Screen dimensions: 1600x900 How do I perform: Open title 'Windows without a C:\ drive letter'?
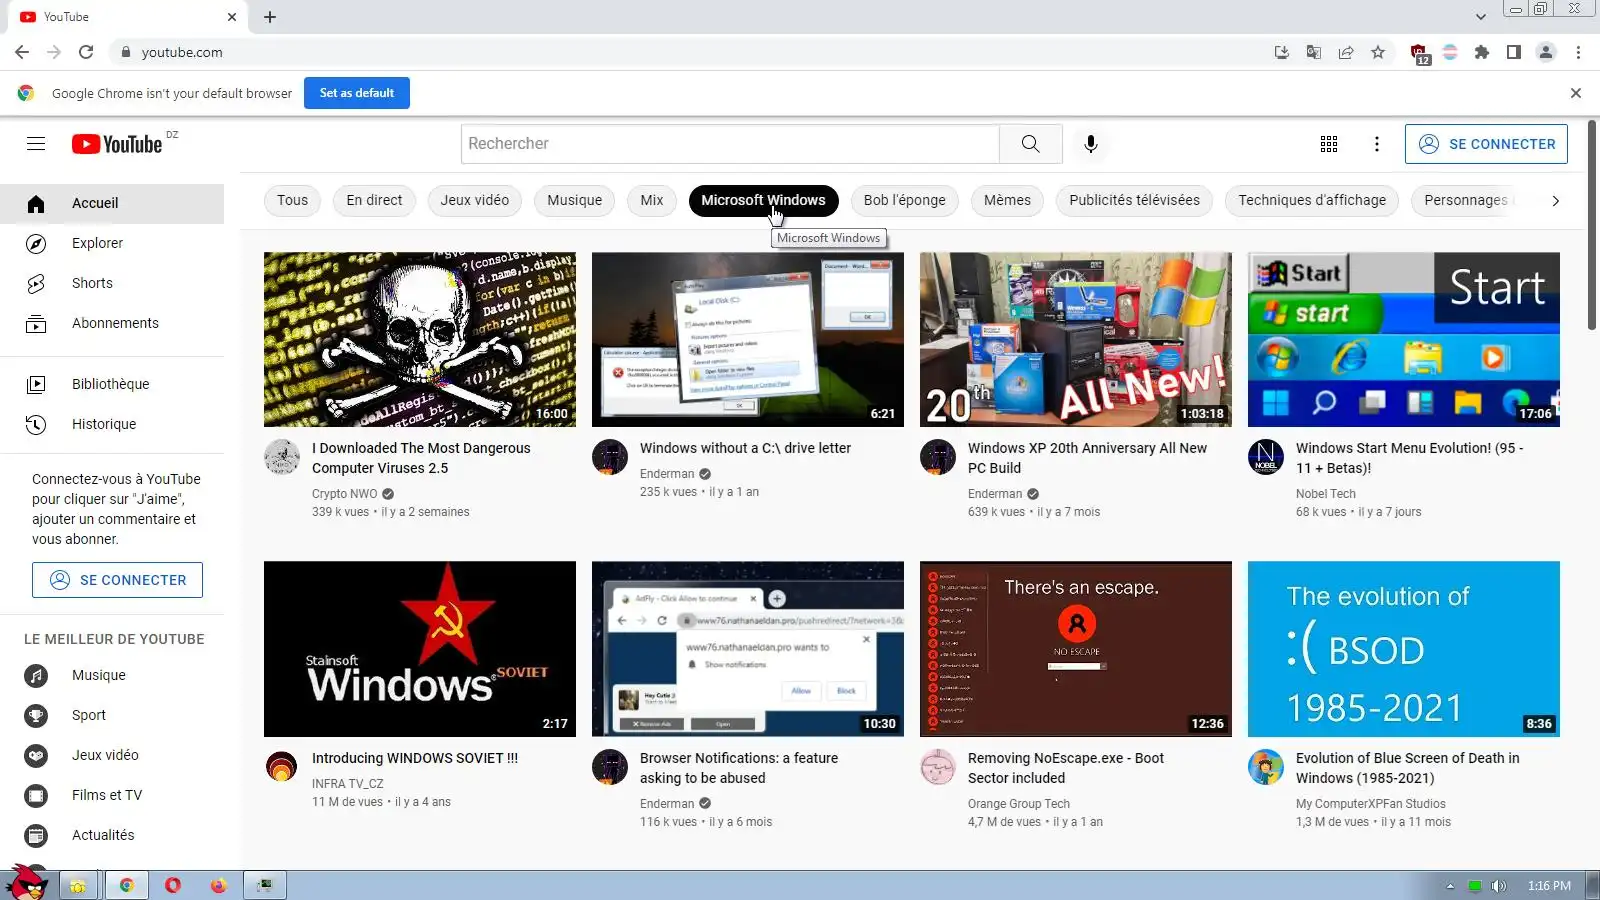tap(745, 448)
